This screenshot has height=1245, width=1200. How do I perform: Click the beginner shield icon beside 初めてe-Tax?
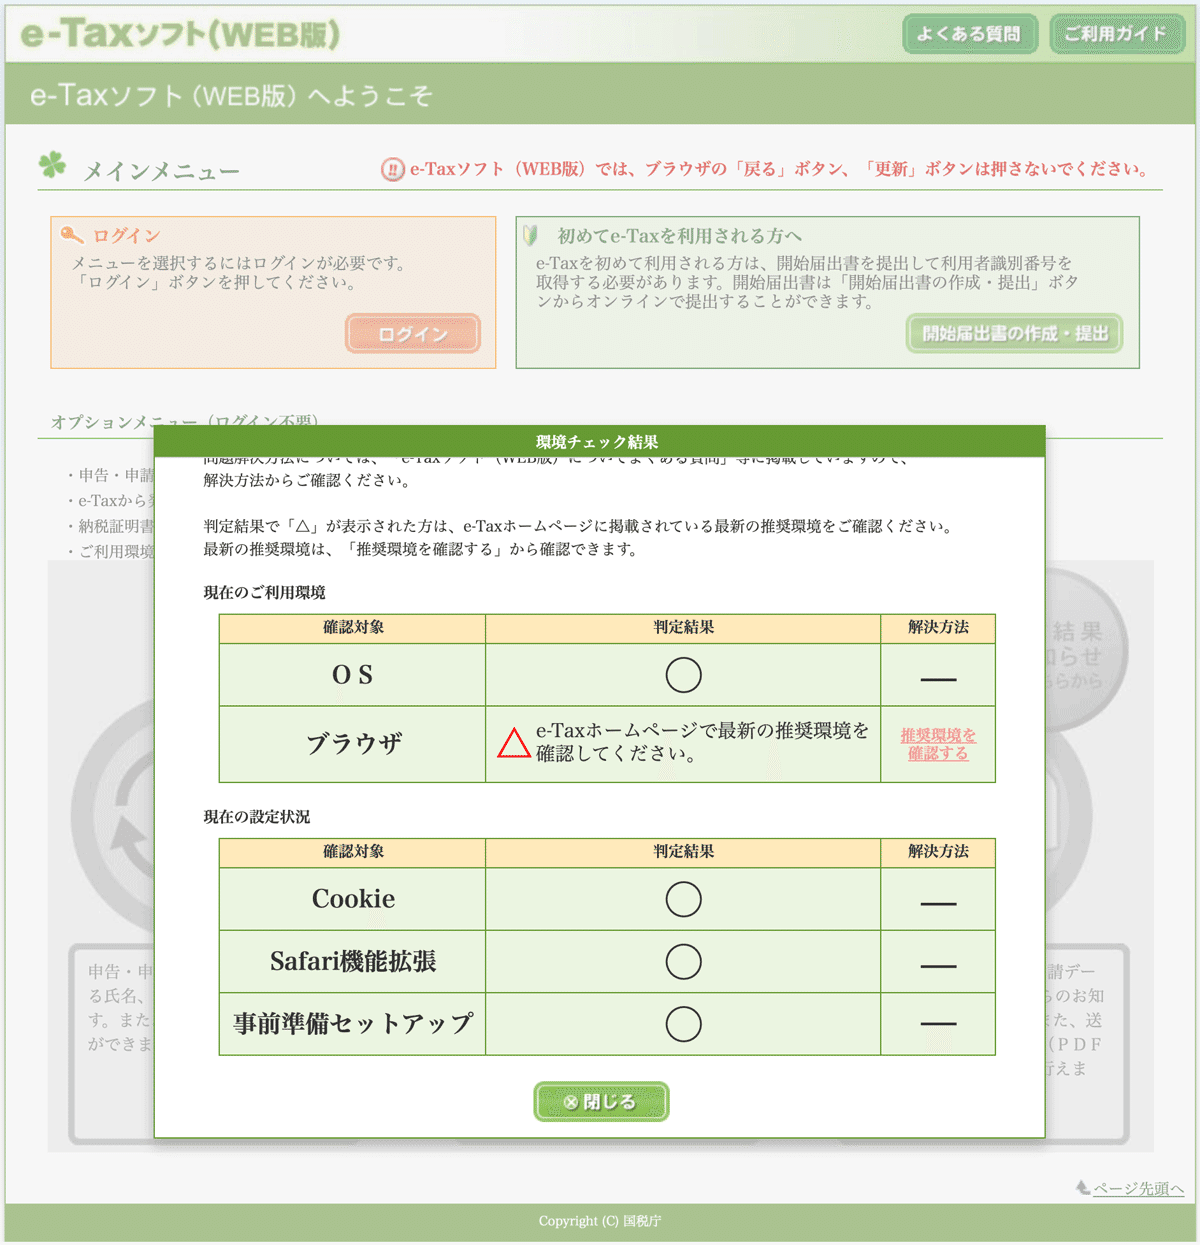click(530, 235)
